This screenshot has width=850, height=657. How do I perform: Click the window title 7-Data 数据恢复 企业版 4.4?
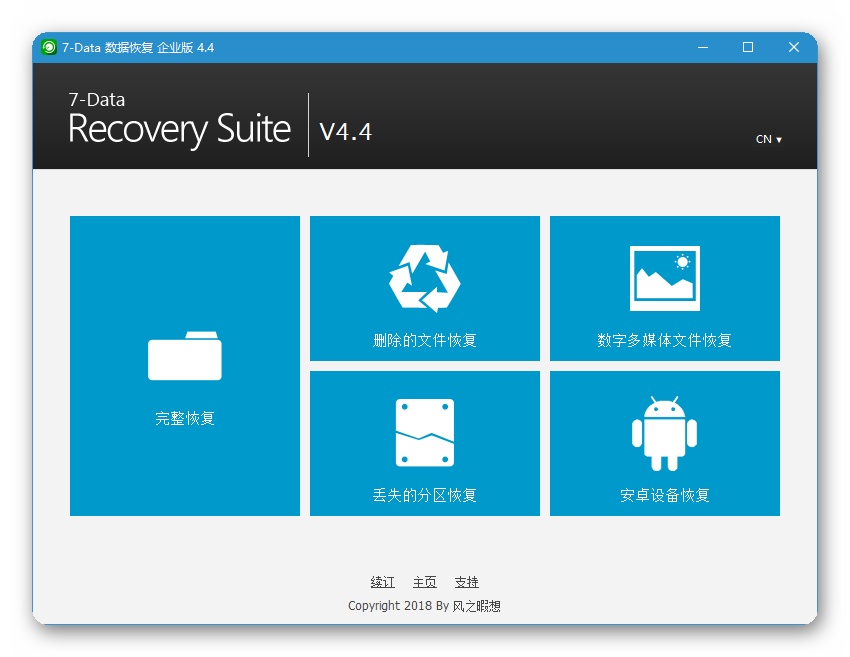(138, 48)
